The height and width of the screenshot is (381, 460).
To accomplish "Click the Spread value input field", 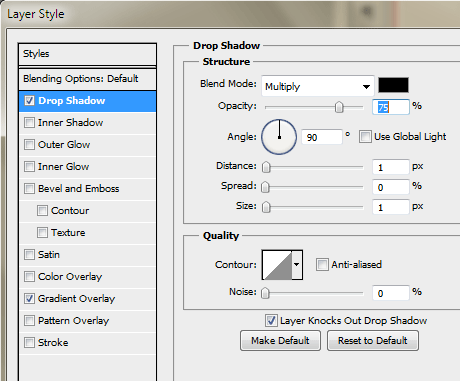I will 391,187.
